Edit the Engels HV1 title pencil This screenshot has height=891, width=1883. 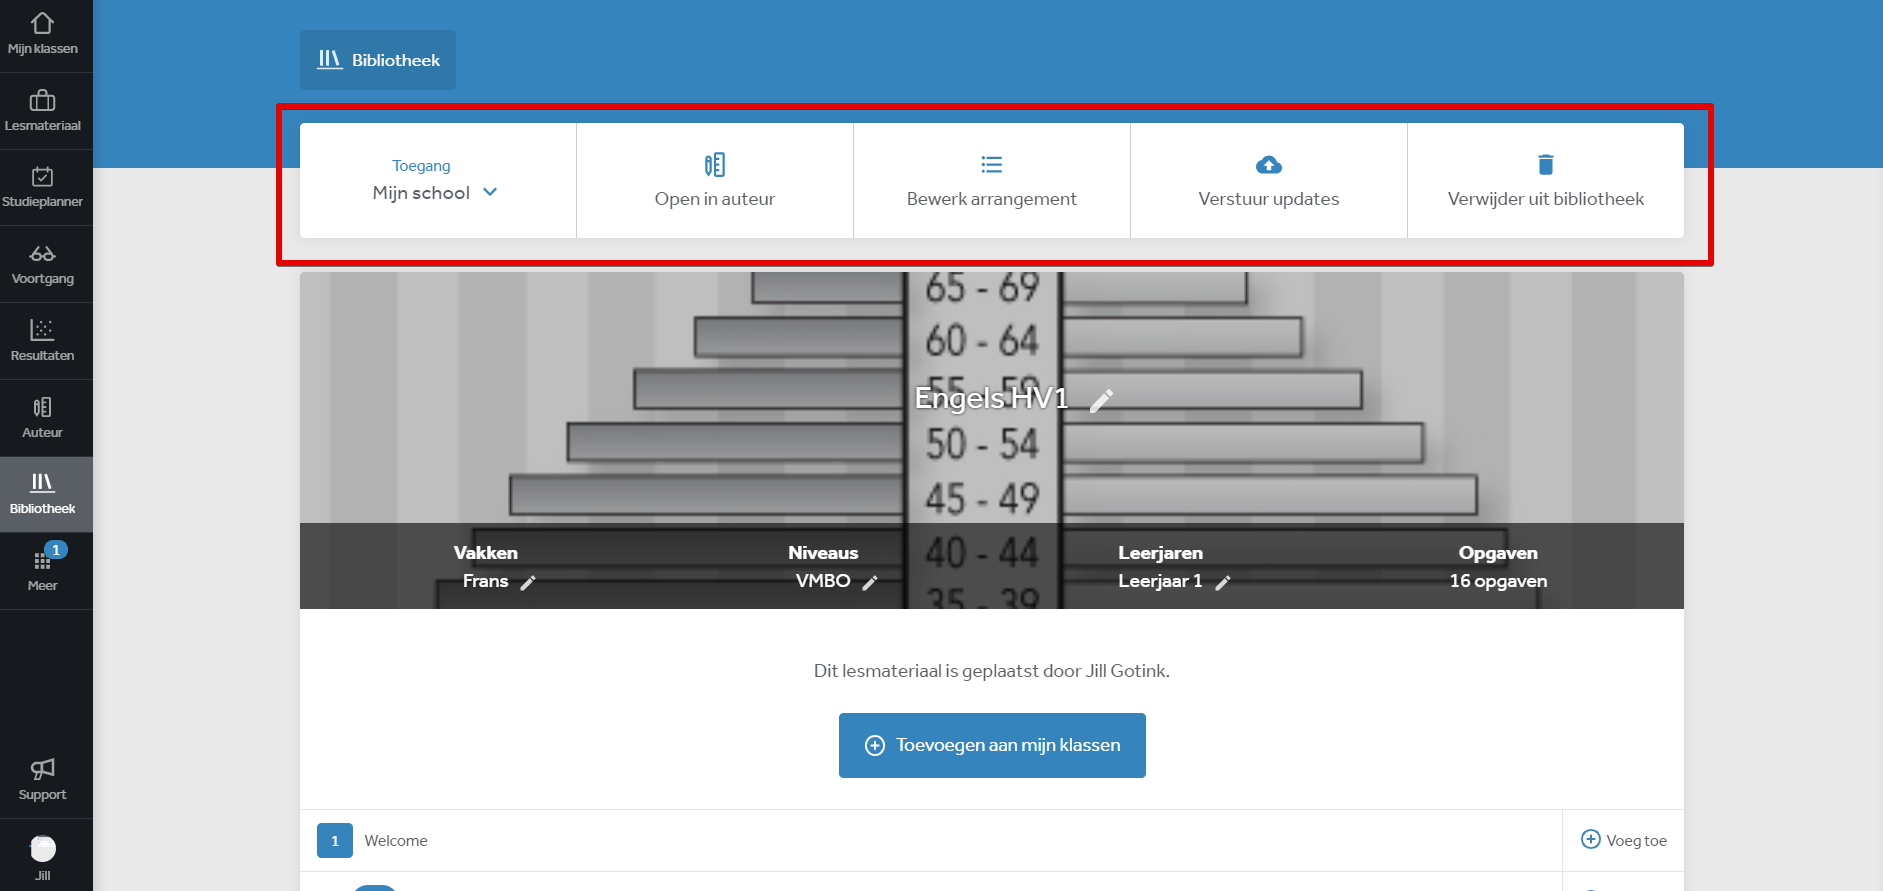1101,401
